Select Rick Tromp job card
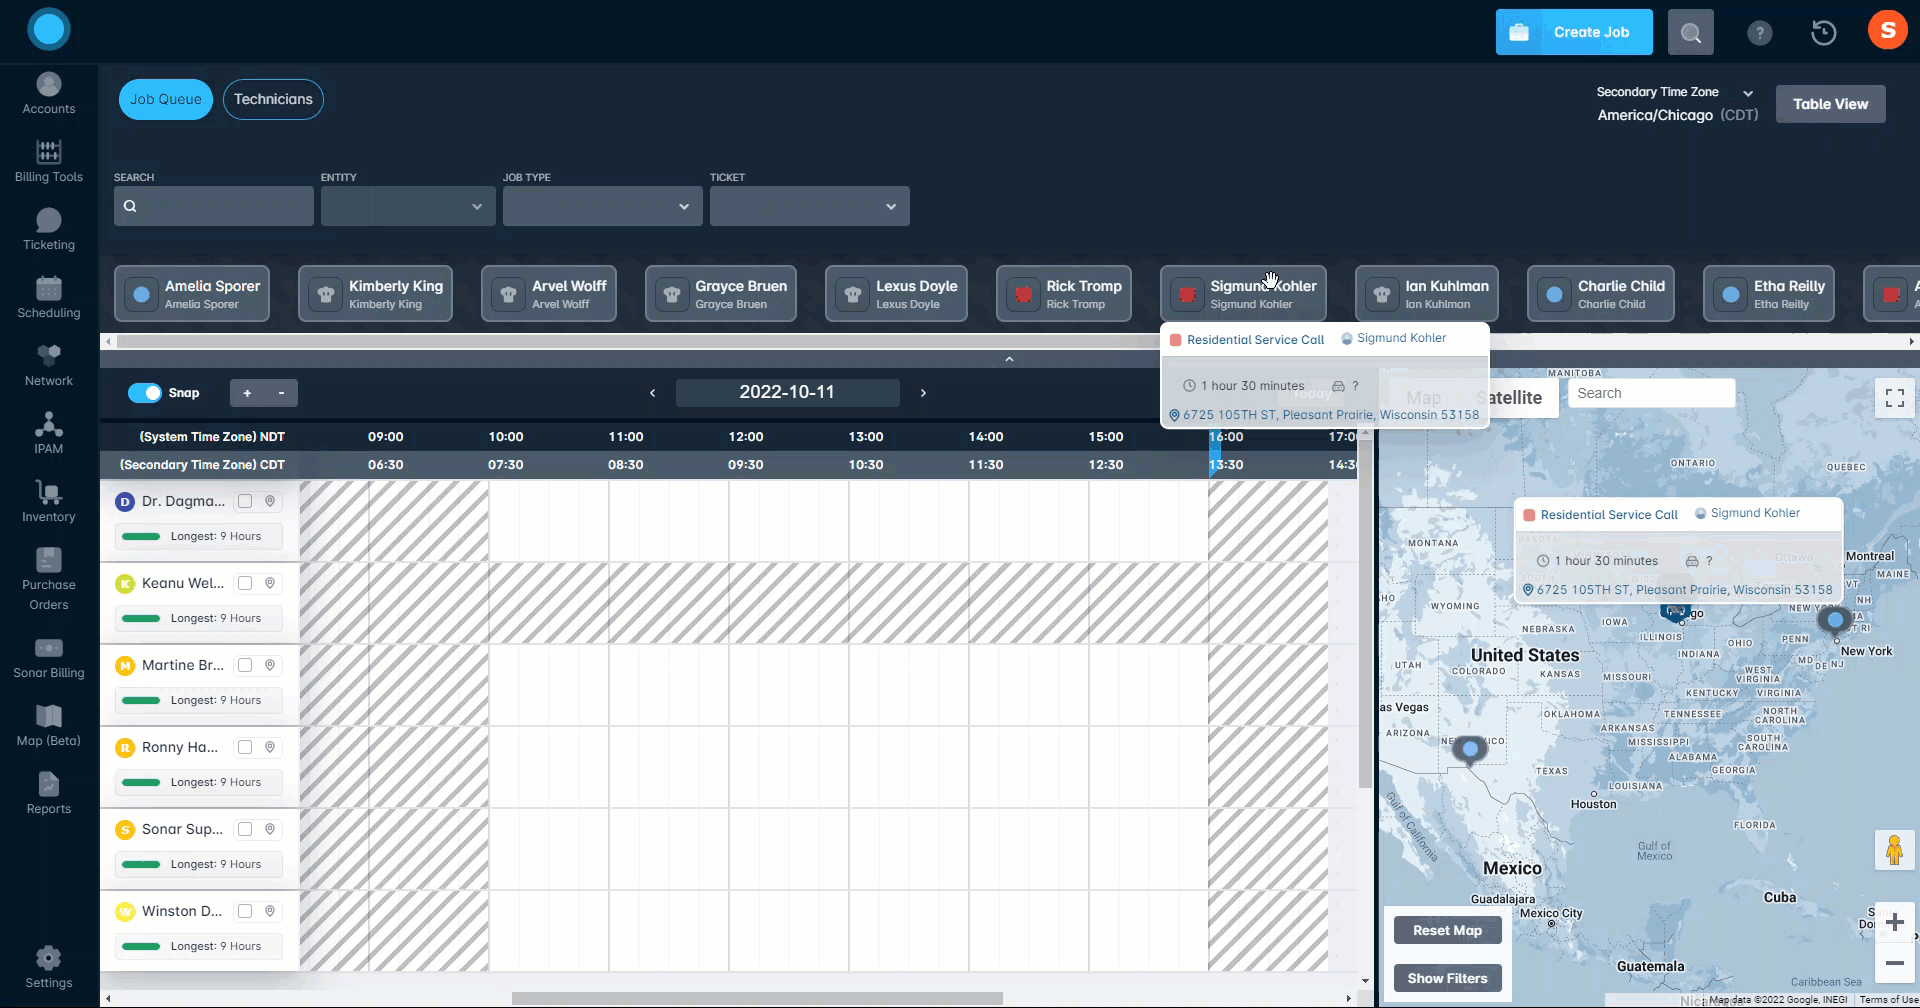This screenshot has height=1008, width=1920. coord(1064,293)
